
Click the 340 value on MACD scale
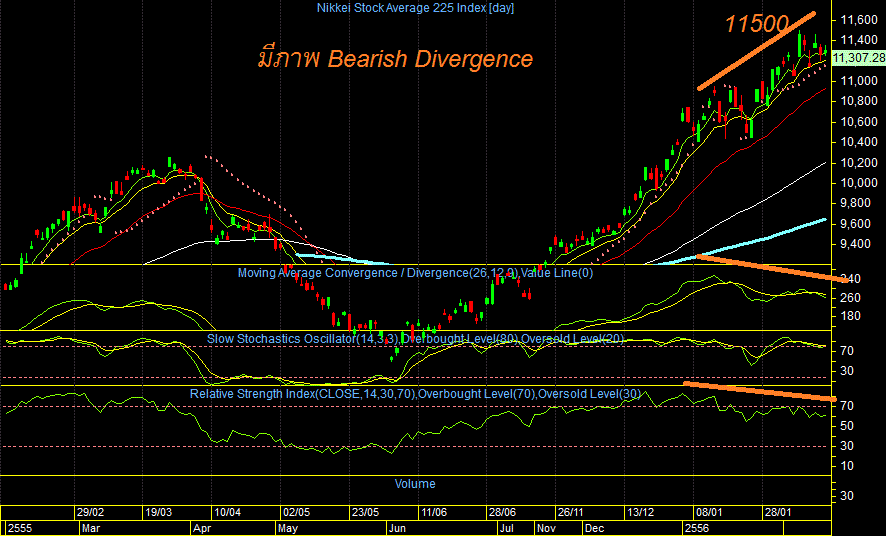850,279
